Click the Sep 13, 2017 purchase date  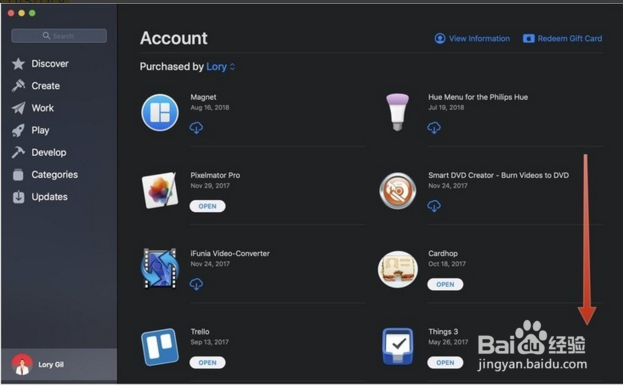pyautogui.click(x=209, y=342)
